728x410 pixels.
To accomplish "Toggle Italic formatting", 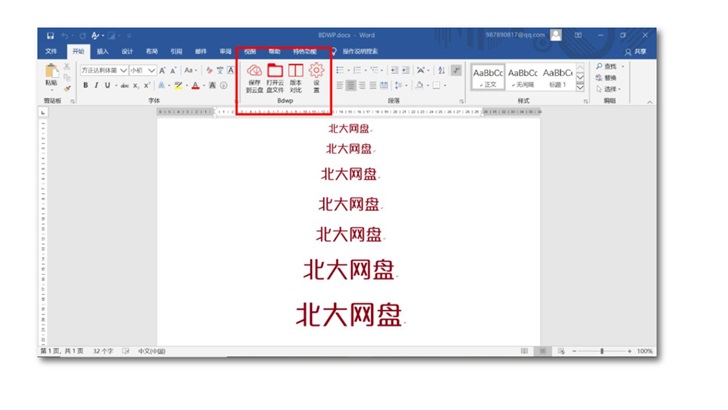I will pyautogui.click(x=96, y=85).
